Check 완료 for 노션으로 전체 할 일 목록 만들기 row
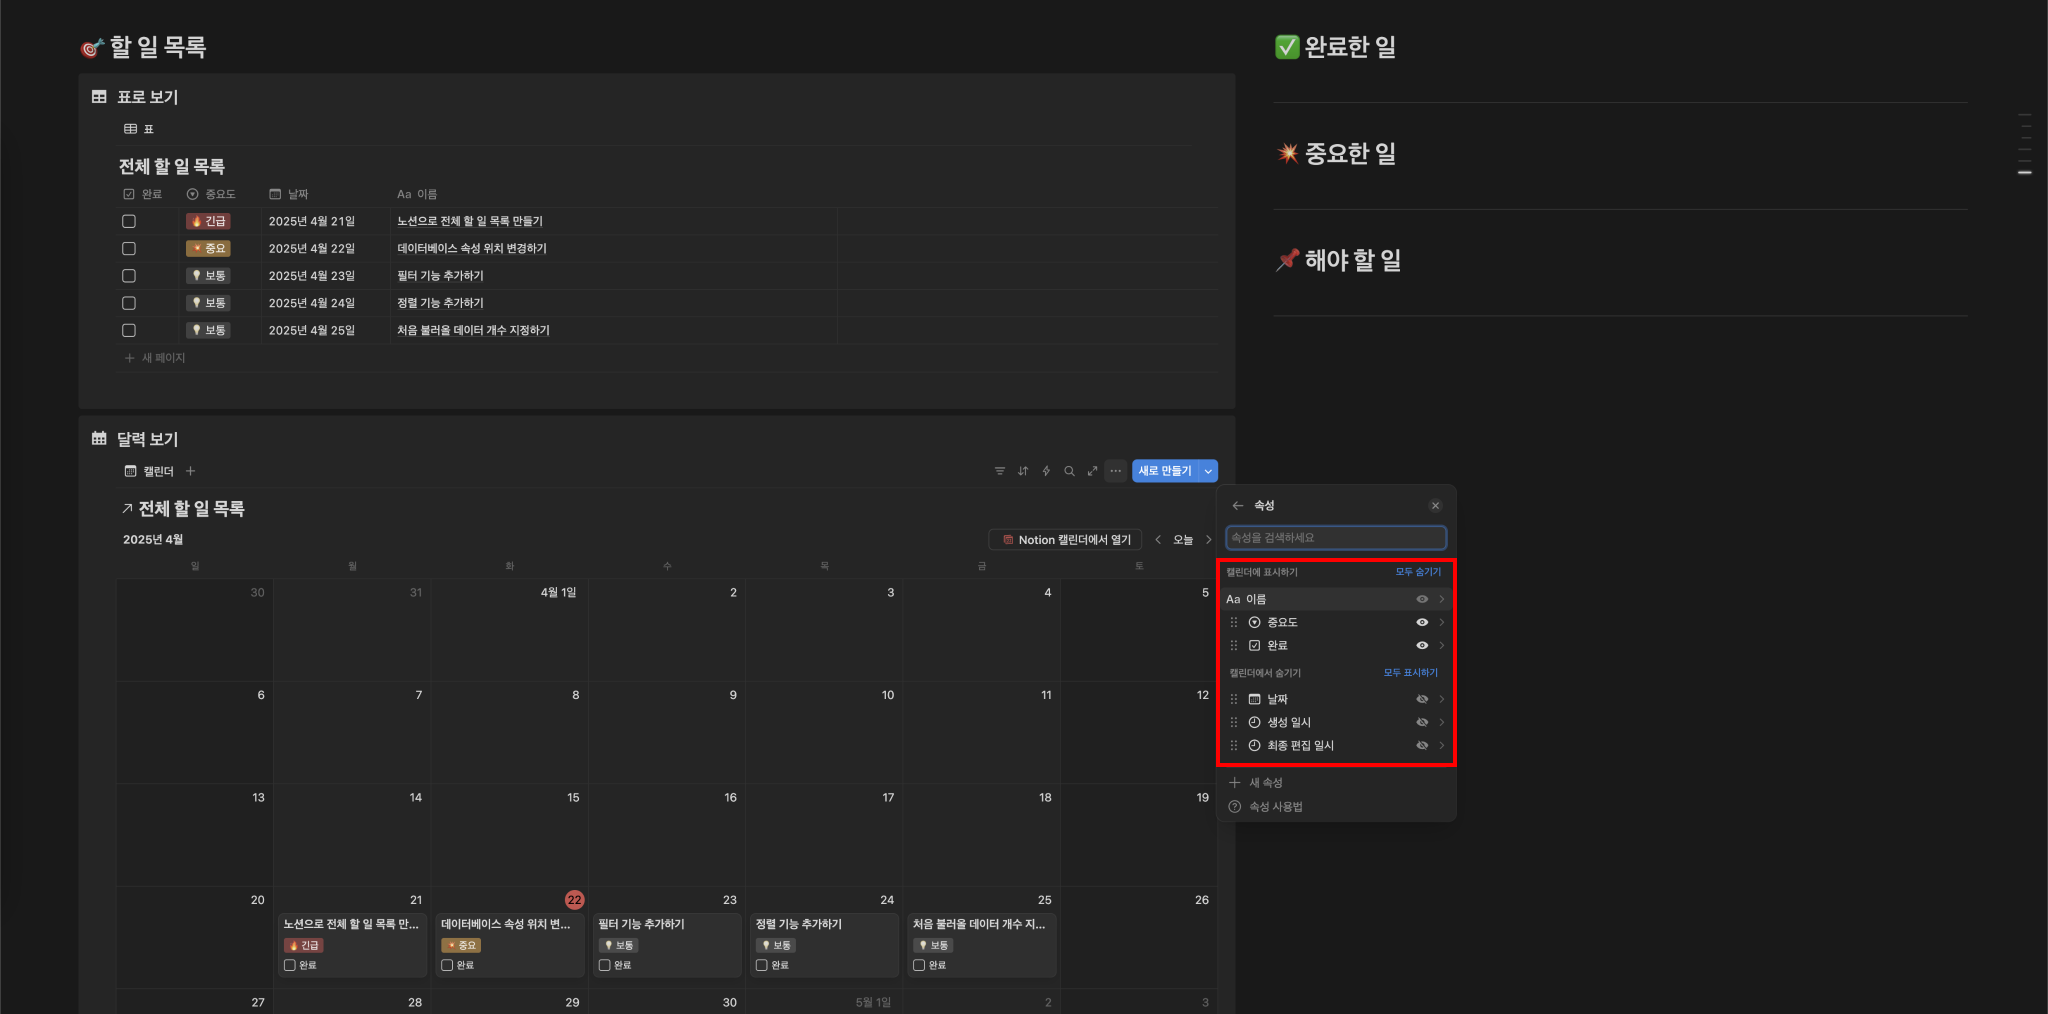This screenshot has height=1014, width=2048. (x=129, y=222)
